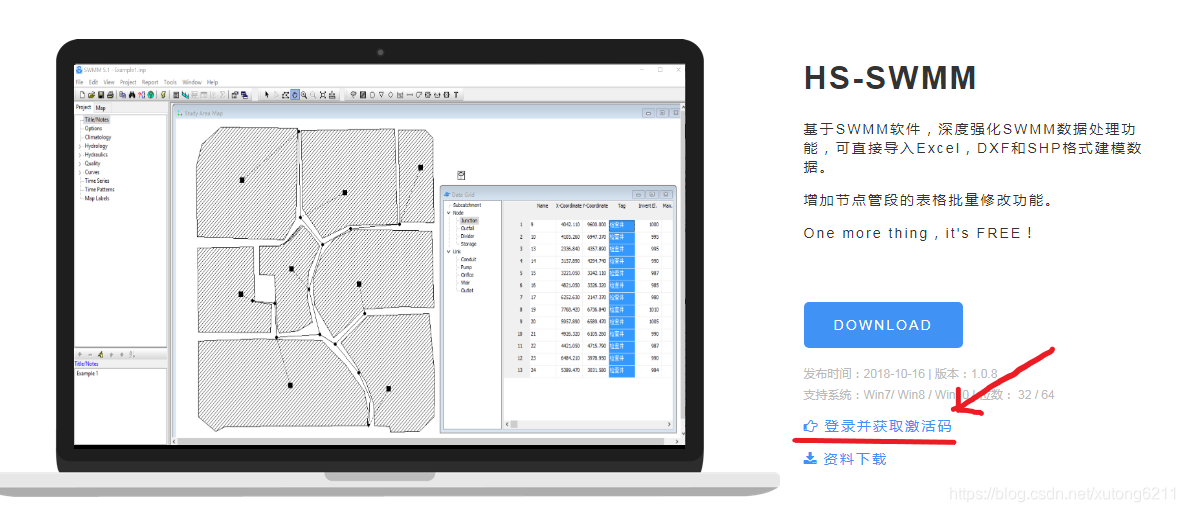The width and height of the screenshot is (1185, 512).
Task: Select Climatology in project tree
Action: coord(98,137)
